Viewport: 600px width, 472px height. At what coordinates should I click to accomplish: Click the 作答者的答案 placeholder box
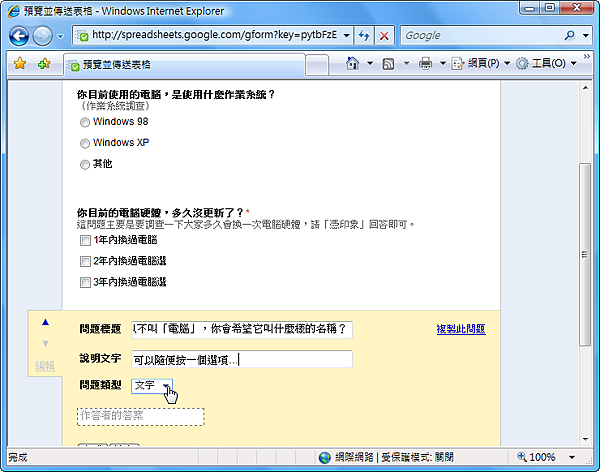[141, 416]
